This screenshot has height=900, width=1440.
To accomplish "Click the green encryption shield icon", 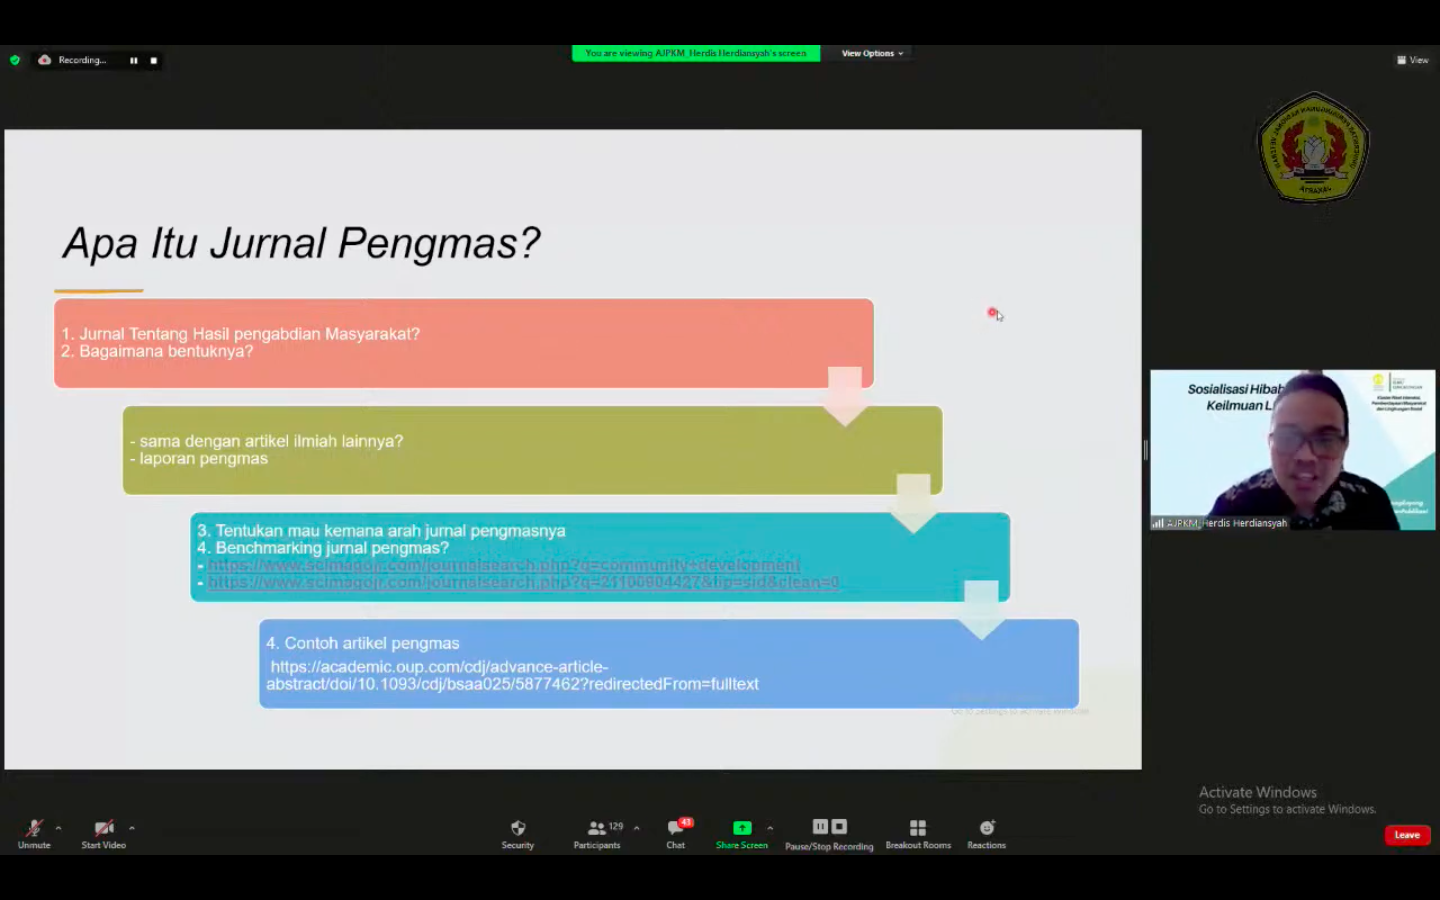I will click(15, 60).
